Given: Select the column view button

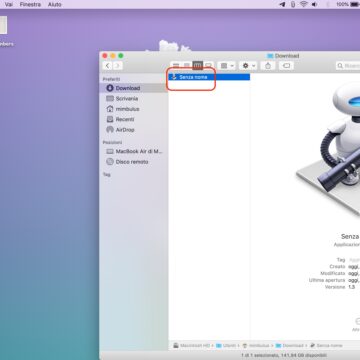Looking at the screenshot, I should [198, 66].
